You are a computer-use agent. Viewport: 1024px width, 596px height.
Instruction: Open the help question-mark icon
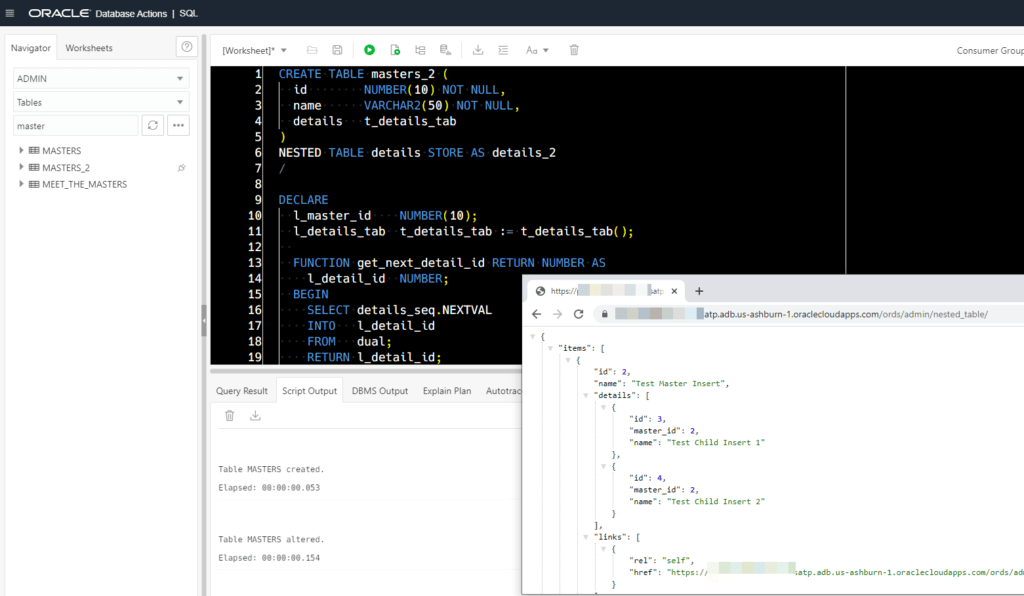[x=187, y=46]
